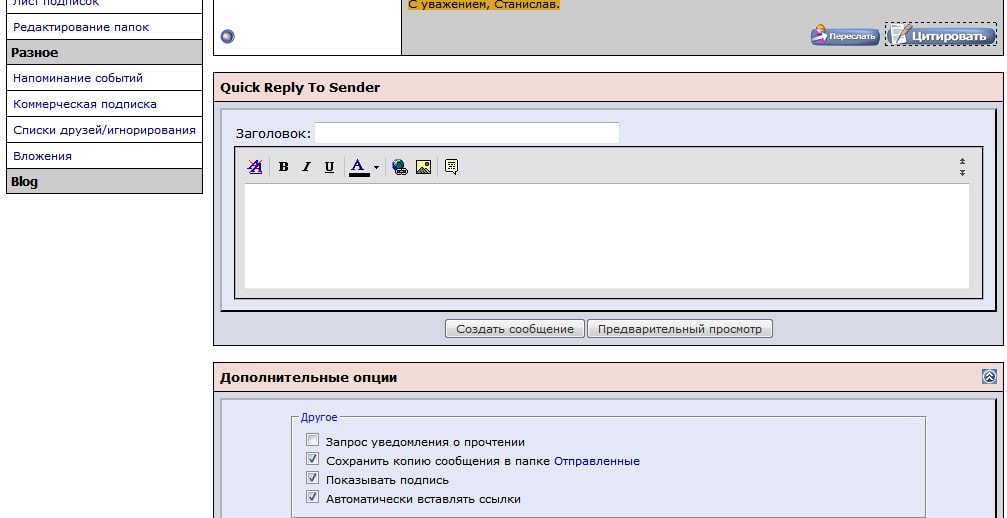The image size is (1007, 518).
Task: Open the Отправленные folder link
Action: point(597,461)
